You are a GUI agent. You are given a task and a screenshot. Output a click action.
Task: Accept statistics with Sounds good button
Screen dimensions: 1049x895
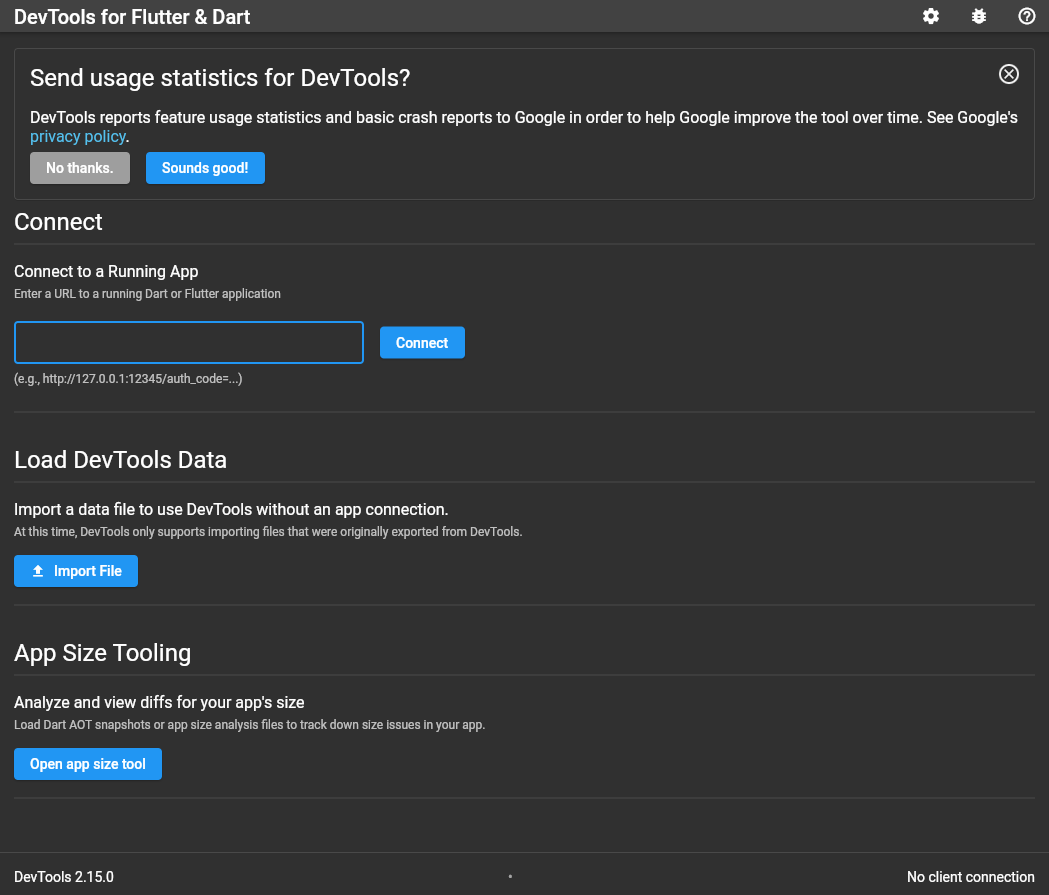click(205, 168)
